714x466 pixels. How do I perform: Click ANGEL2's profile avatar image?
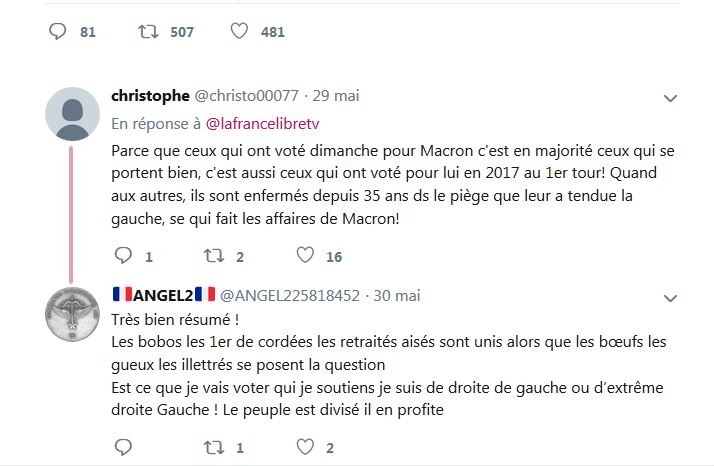(x=73, y=314)
